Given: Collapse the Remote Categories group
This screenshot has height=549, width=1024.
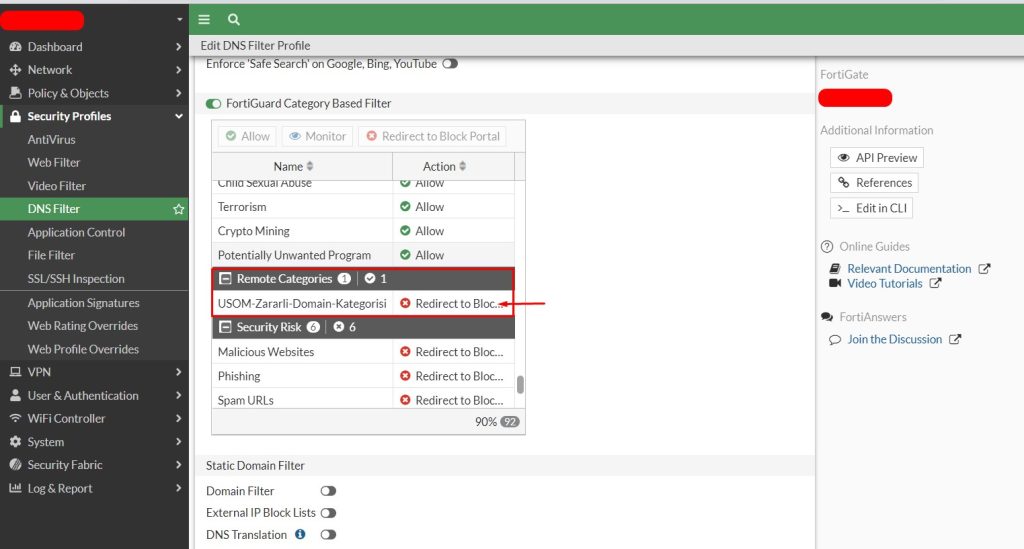Looking at the screenshot, I should (x=226, y=279).
